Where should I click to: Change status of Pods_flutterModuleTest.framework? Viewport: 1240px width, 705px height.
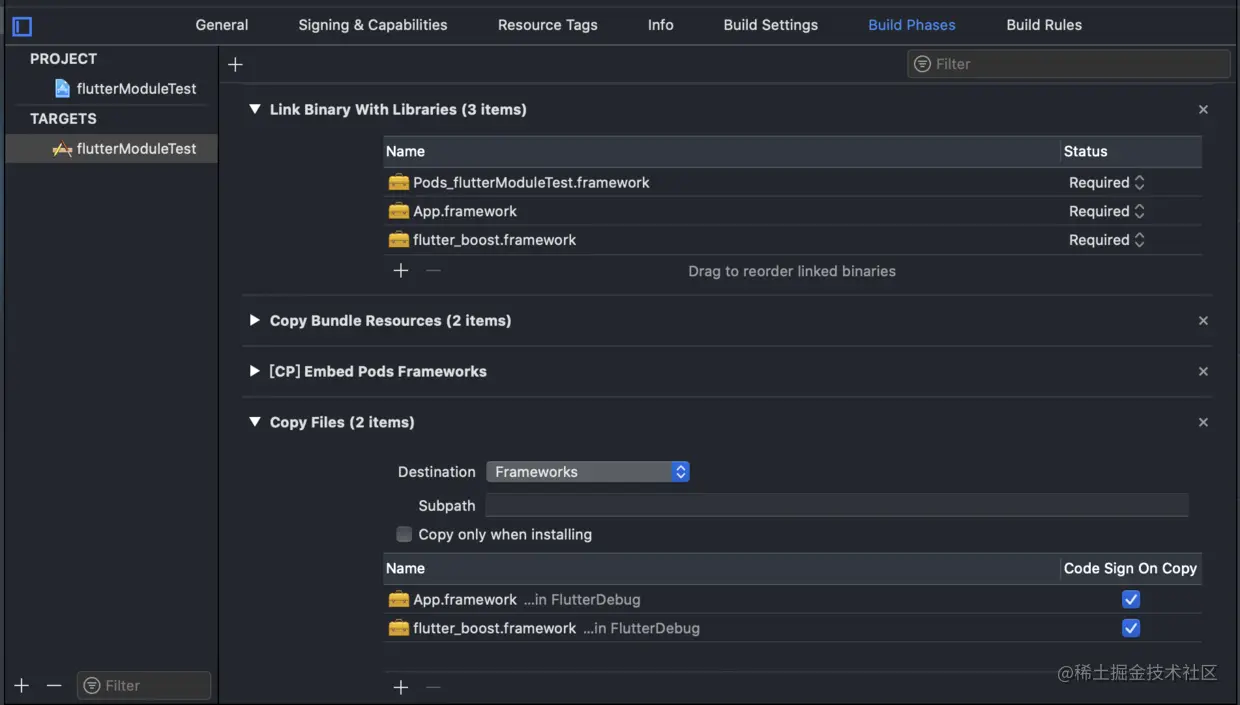pyautogui.click(x=1107, y=183)
